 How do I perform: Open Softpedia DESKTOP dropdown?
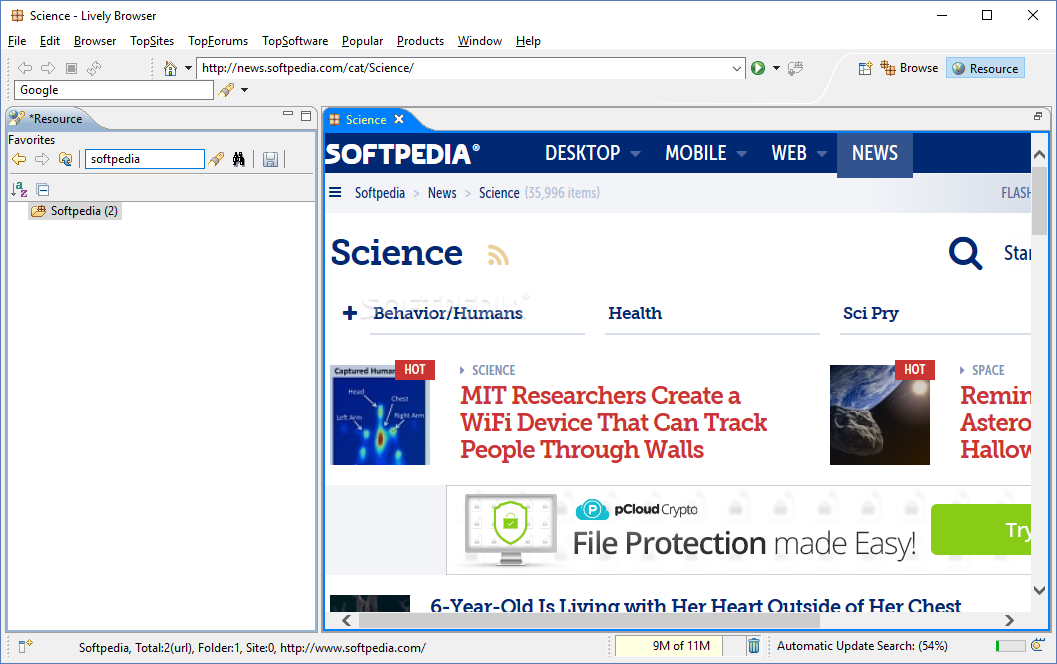pos(593,153)
